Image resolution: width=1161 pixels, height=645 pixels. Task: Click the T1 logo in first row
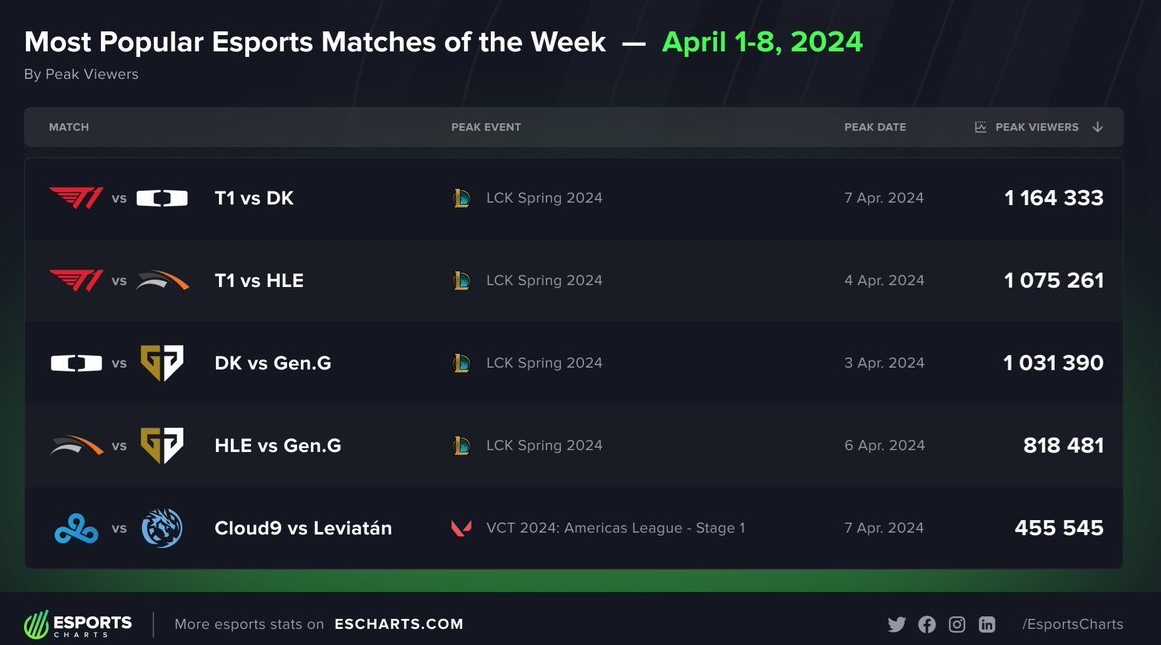tap(76, 198)
